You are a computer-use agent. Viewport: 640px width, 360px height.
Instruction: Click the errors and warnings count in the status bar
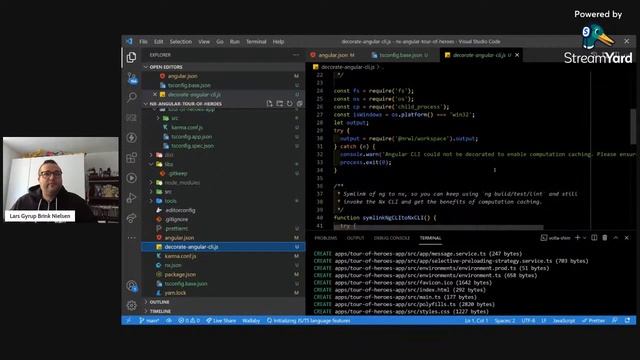(189, 321)
